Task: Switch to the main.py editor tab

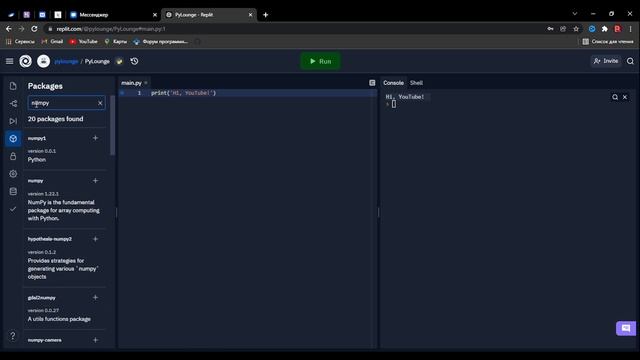Action: point(131,83)
